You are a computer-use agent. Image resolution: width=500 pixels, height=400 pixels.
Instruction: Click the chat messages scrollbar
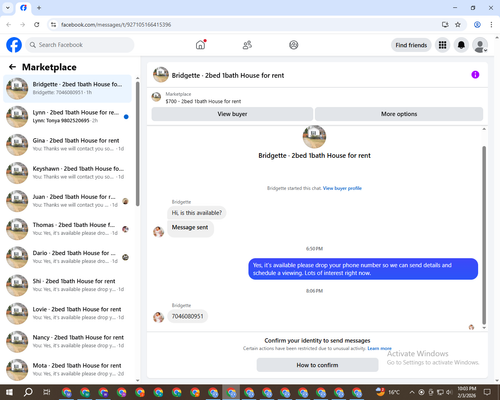tap(484, 235)
